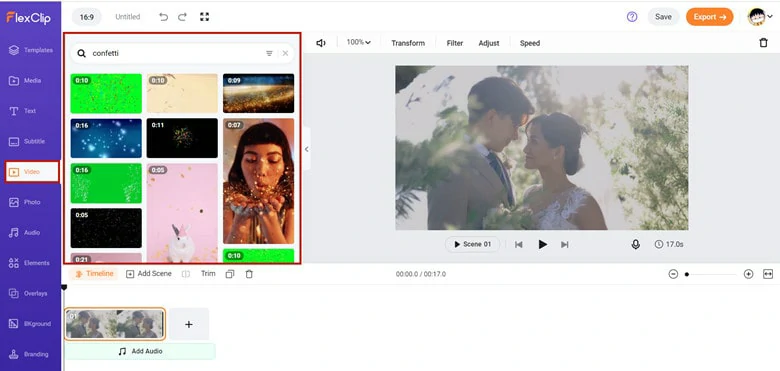This screenshot has height=371, width=780.
Task: Select the 0:05 black particles clip
Action: (106, 228)
